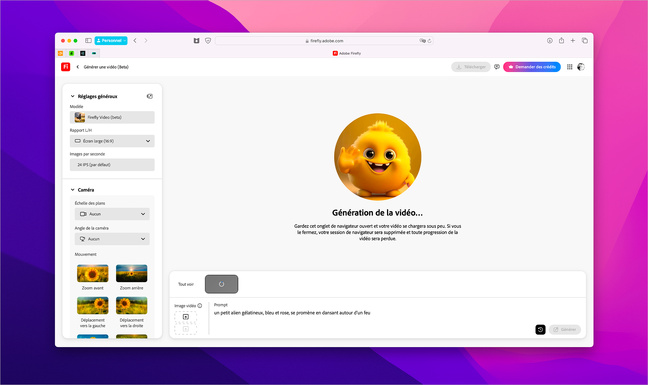Image resolution: width=648 pixels, height=385 pixels.
Task: Open the user profile avatar
Action: [581, 67]
